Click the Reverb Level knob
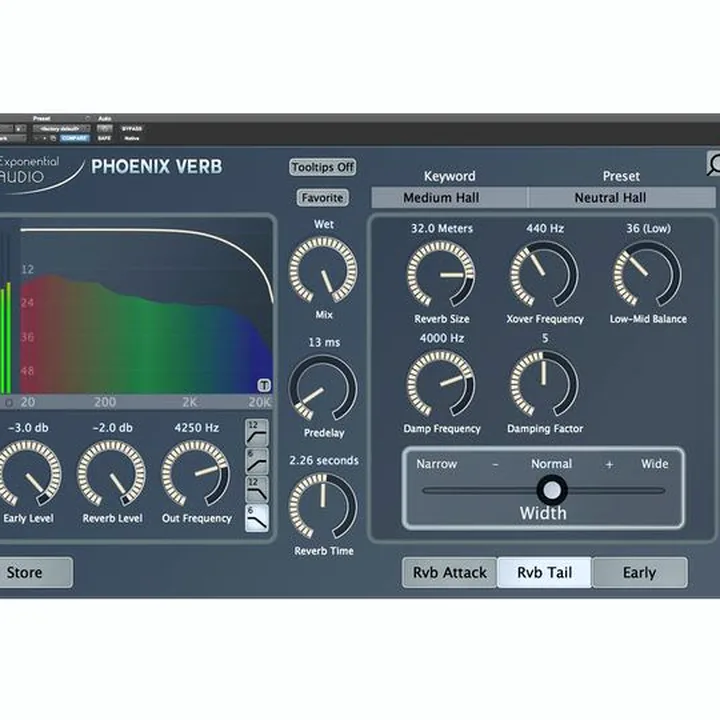Viewport: 720px width, 720px height. coord(112,473)
